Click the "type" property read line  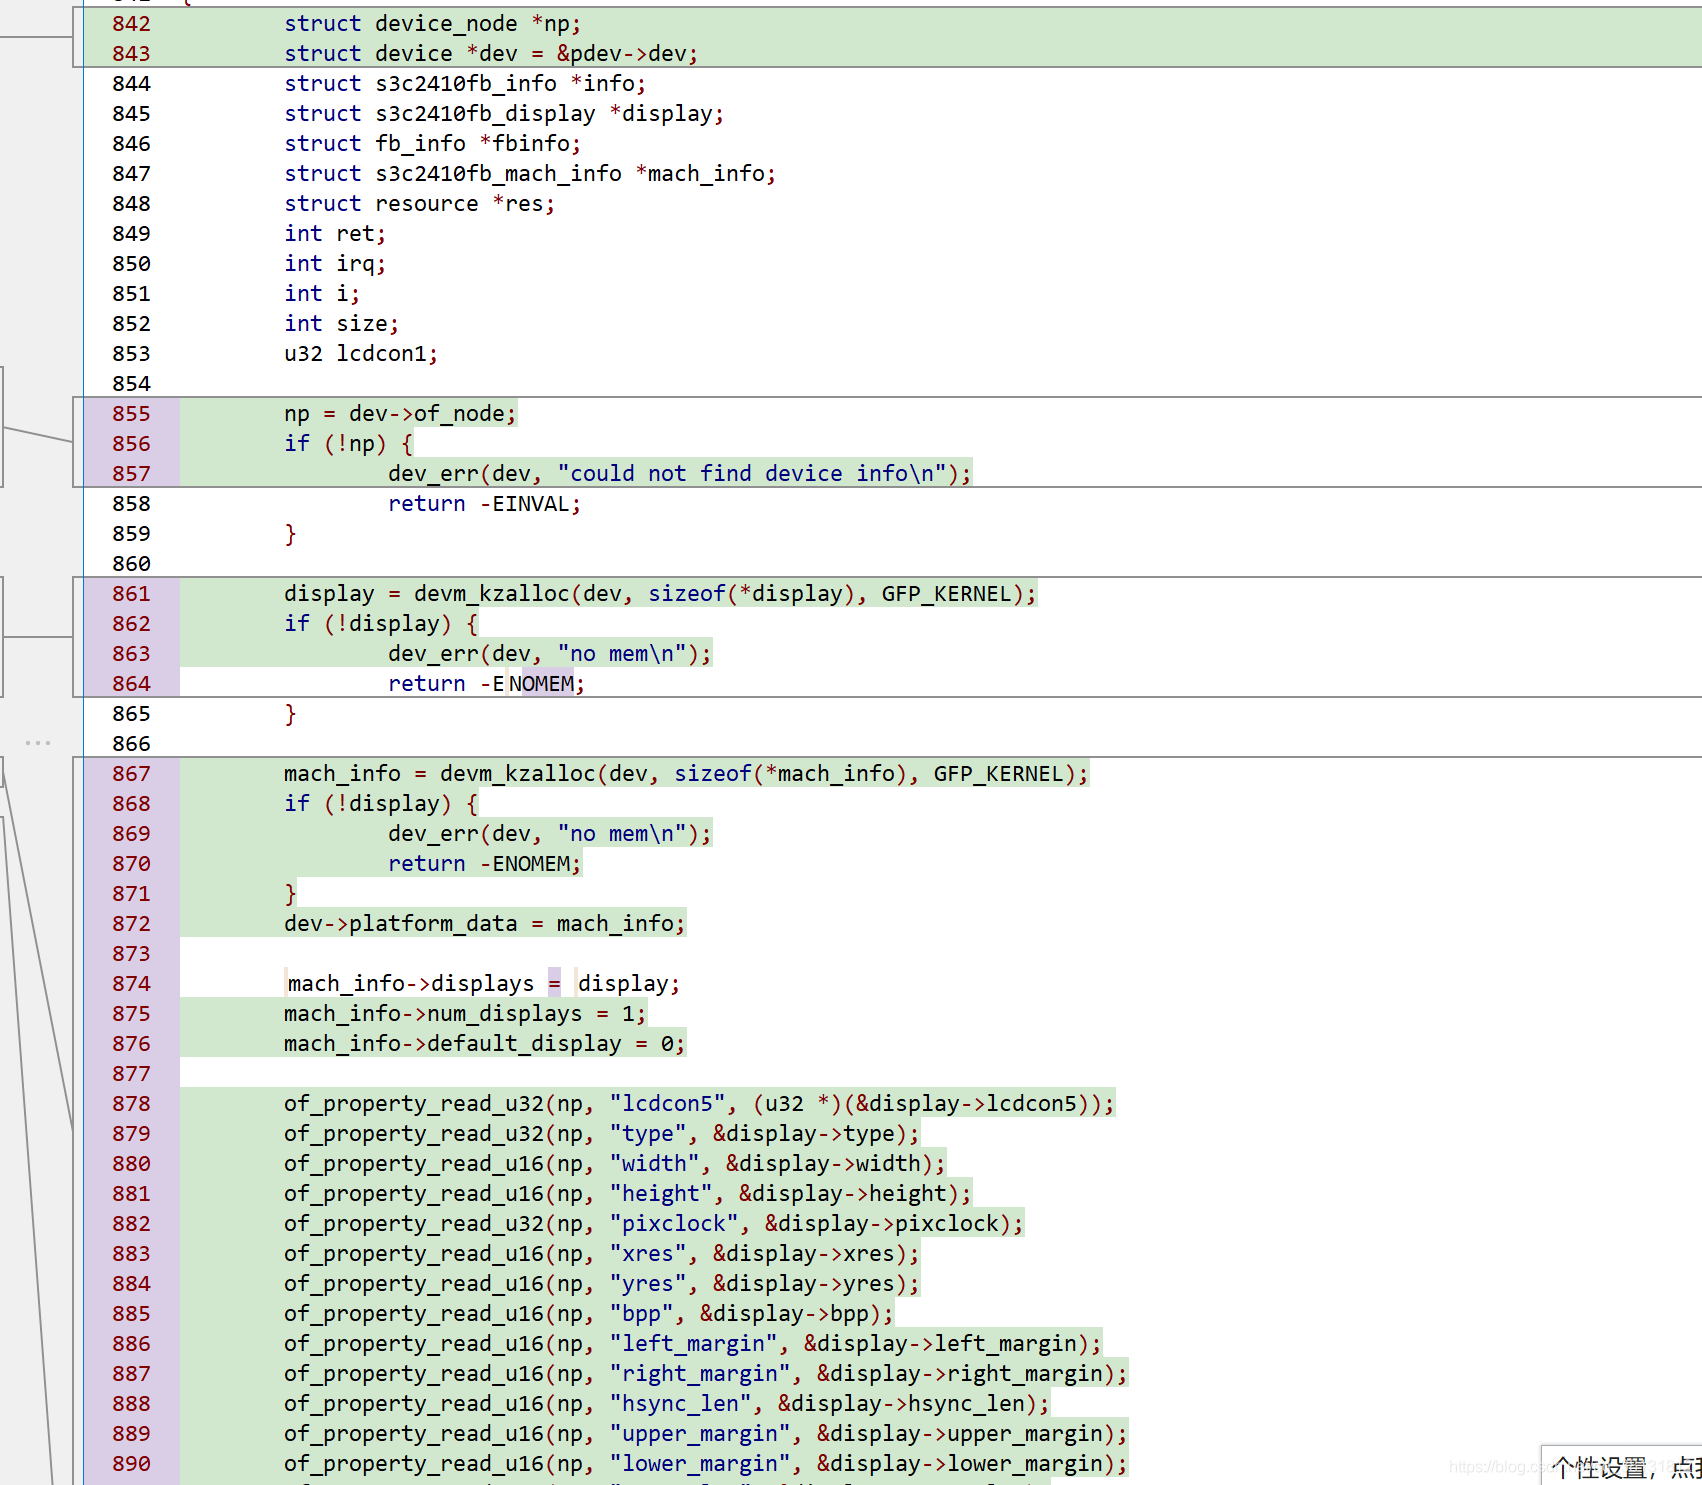coord(602,1133)
